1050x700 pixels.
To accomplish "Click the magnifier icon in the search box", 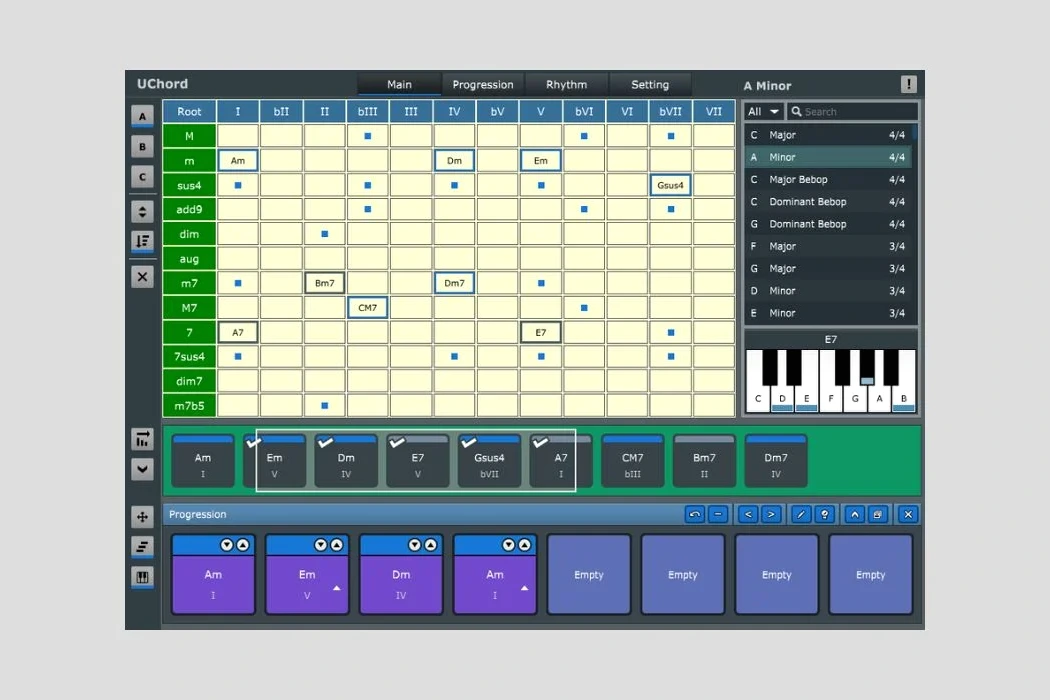I will (x=796, y=111).
